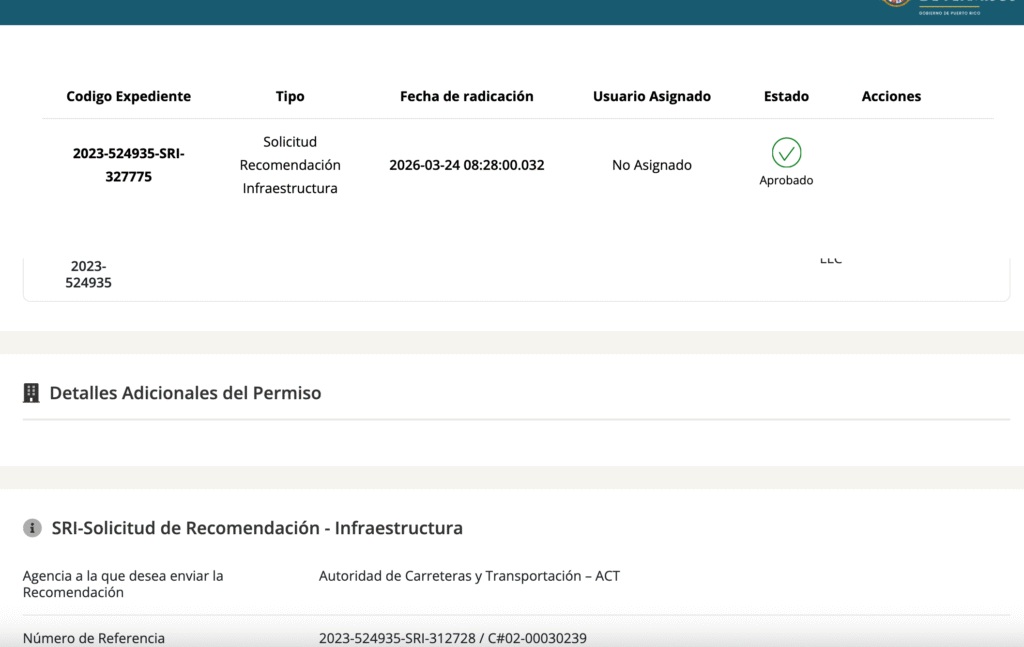Click the Agencia a la que desea enviar label
Viewport: 1024px width, 647px height.
click(123, 584)
